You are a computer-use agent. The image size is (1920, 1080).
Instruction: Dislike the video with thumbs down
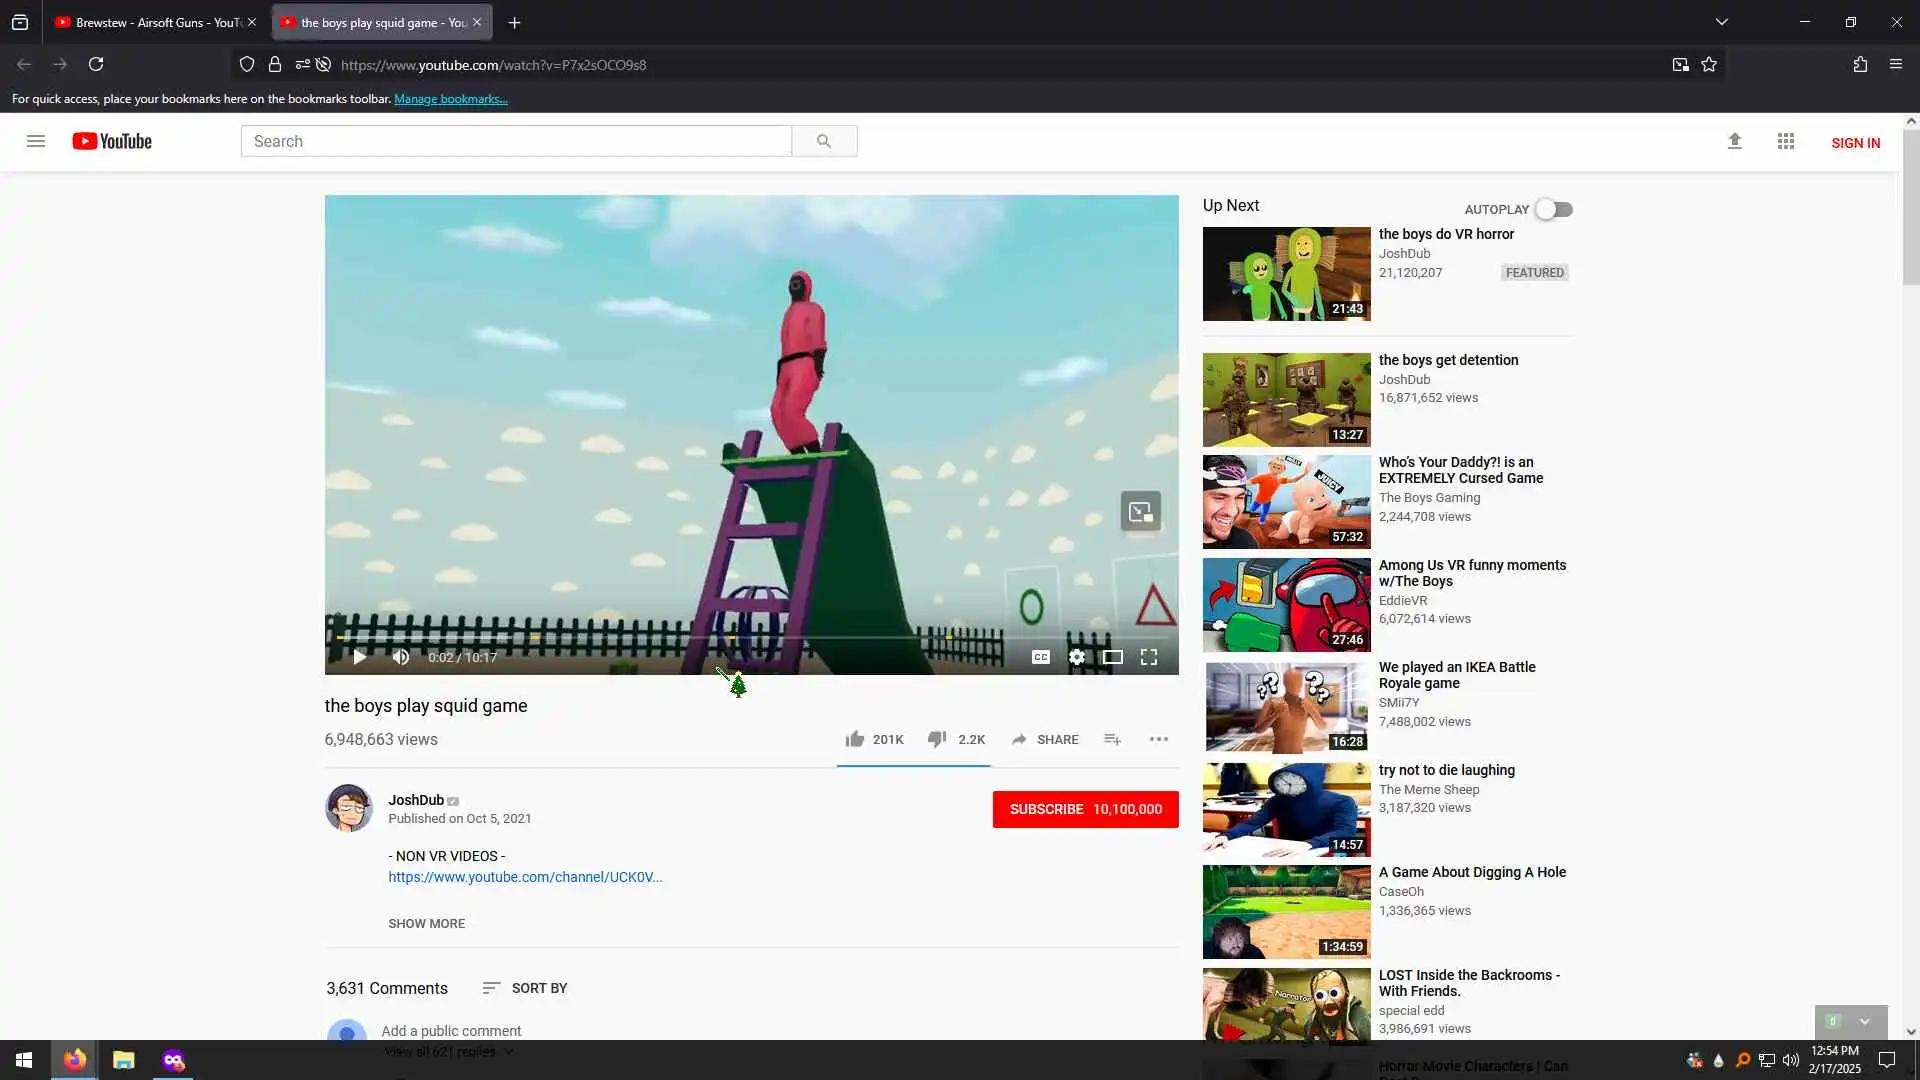(x=937, y=740)
